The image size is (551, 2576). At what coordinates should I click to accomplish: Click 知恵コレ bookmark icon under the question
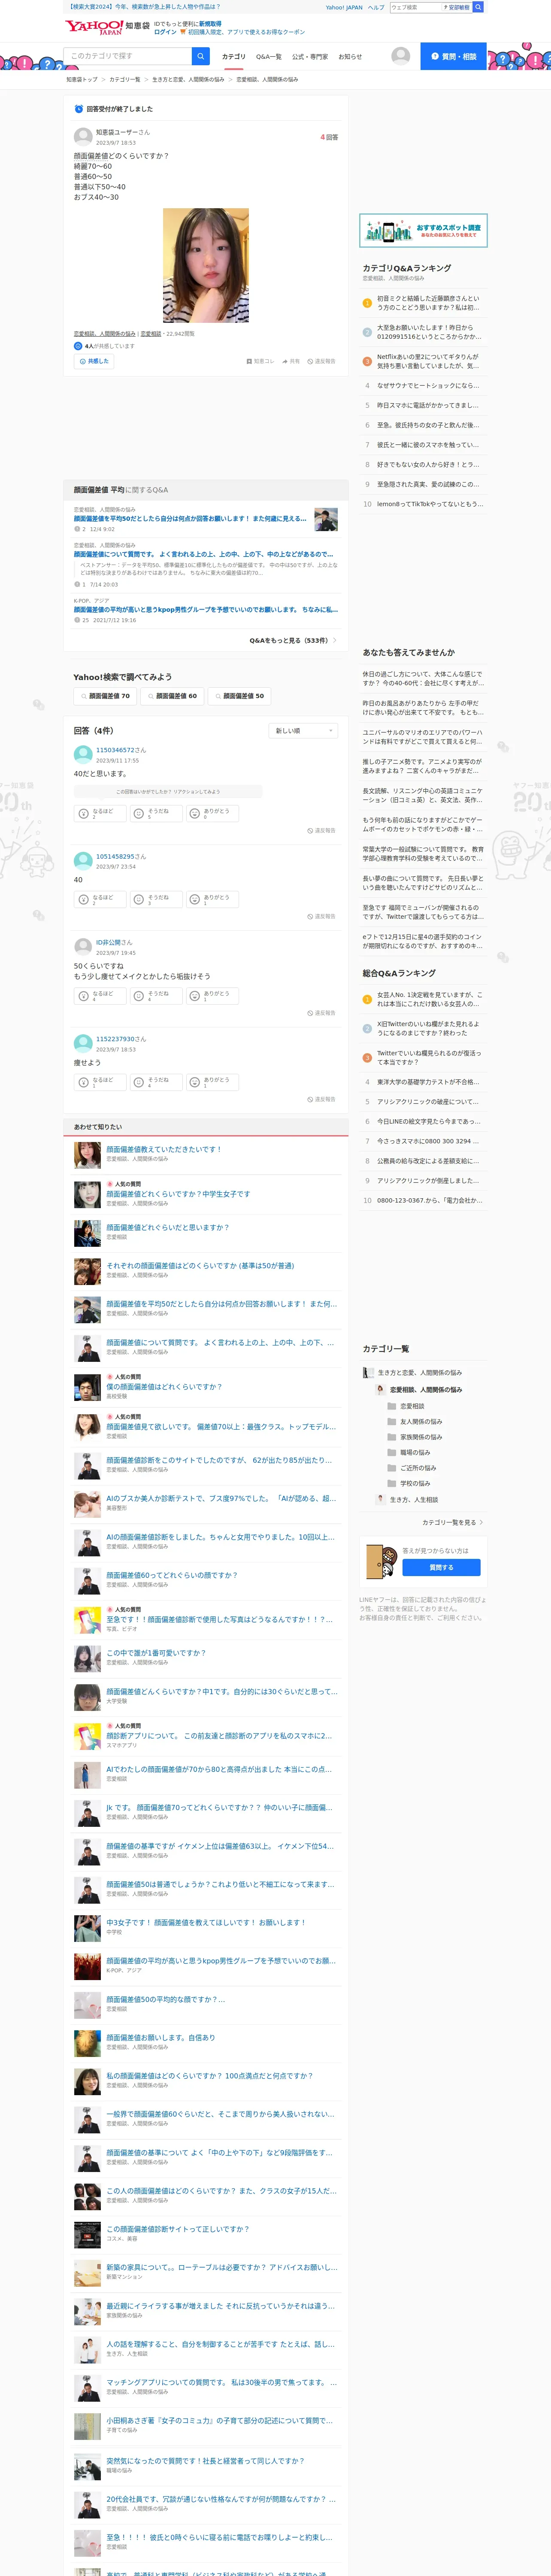260,361
